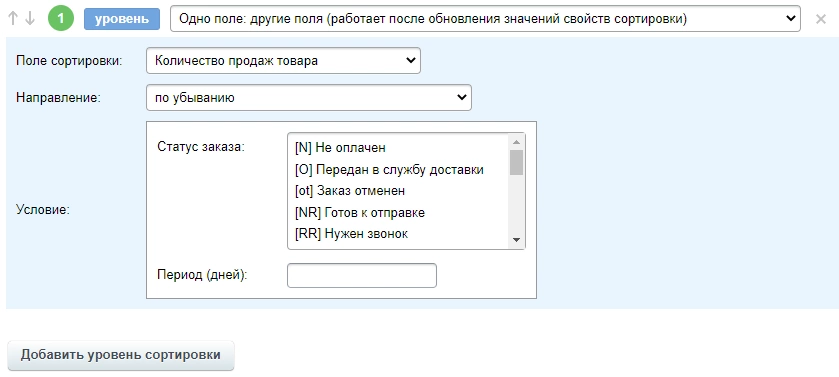This screenshot has width=839, height=377.
Task: Open the 'Поле сортировки' dropdown
Action: (283, 60)
